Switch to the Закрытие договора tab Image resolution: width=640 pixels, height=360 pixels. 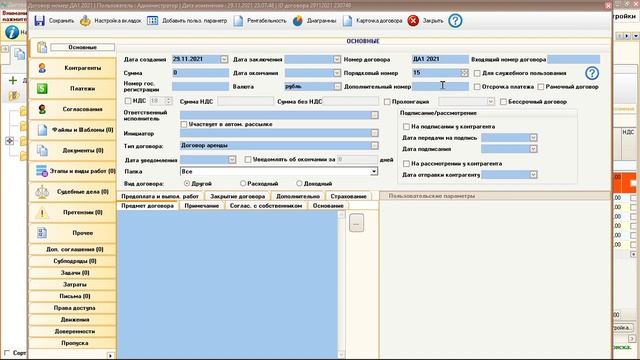(238, 196)
